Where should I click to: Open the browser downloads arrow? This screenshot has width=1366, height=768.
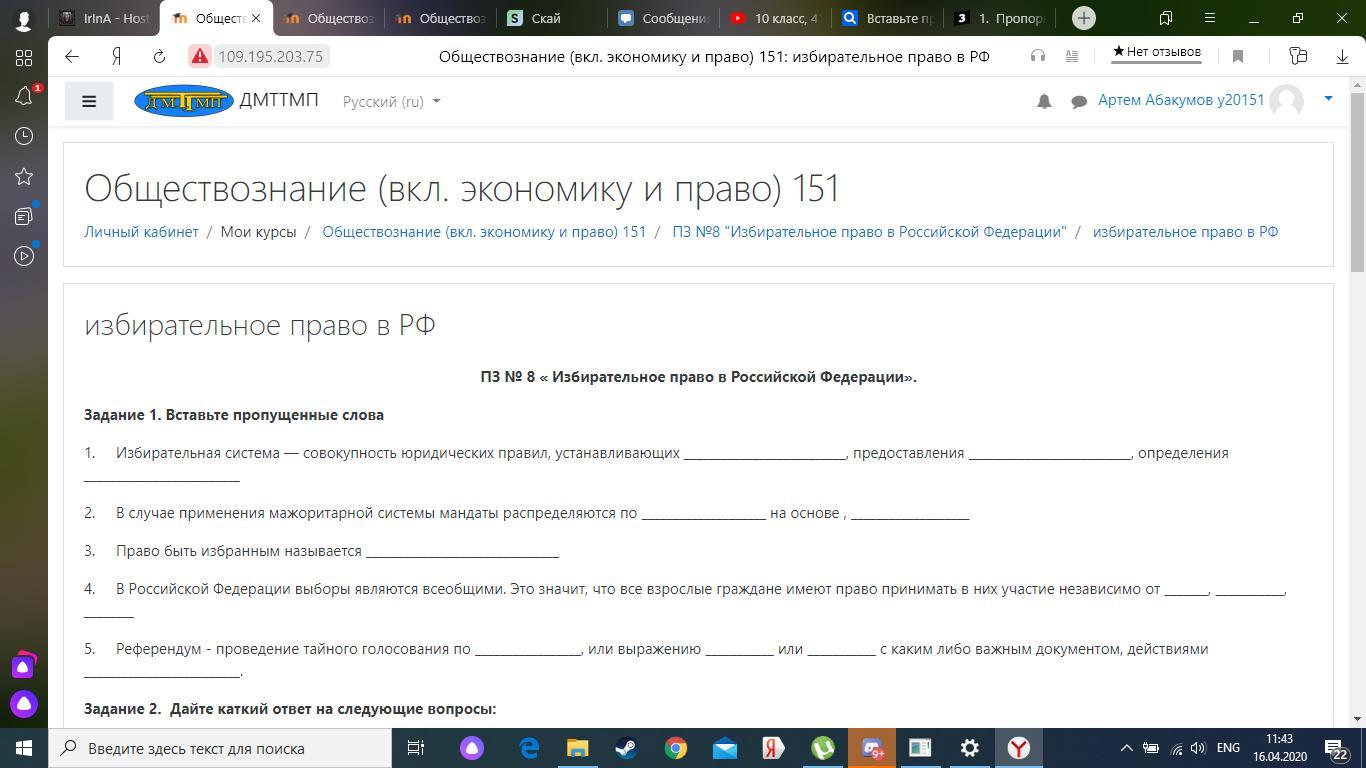1343,56
